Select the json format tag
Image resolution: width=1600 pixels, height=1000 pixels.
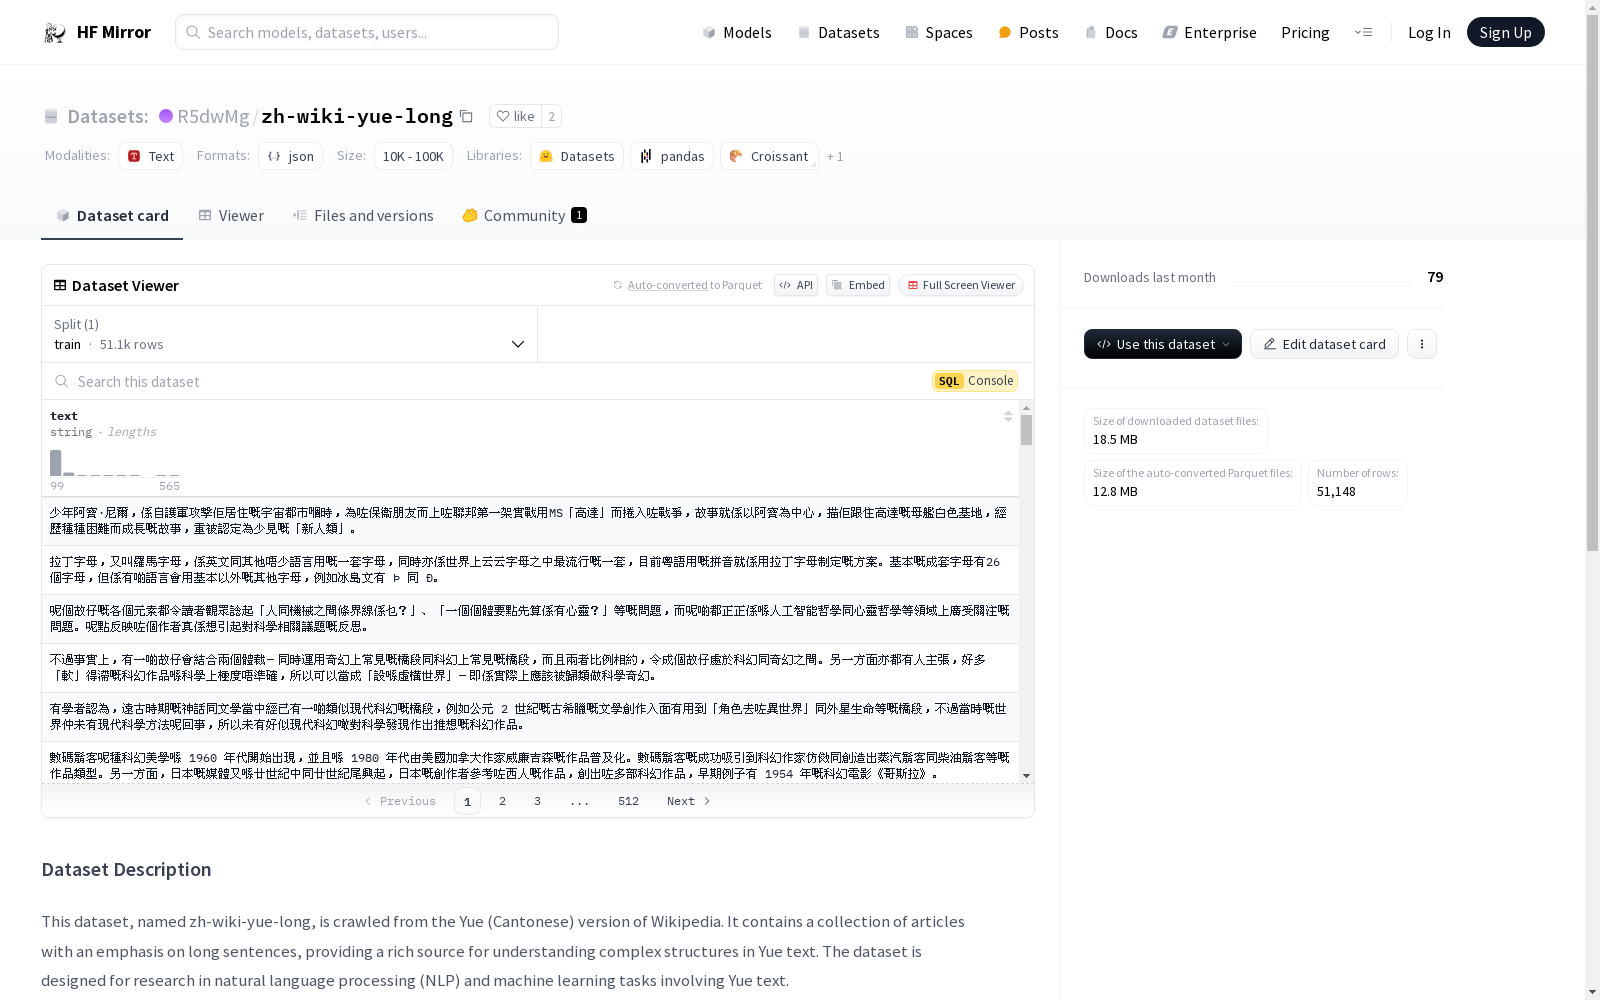point(290,156)
